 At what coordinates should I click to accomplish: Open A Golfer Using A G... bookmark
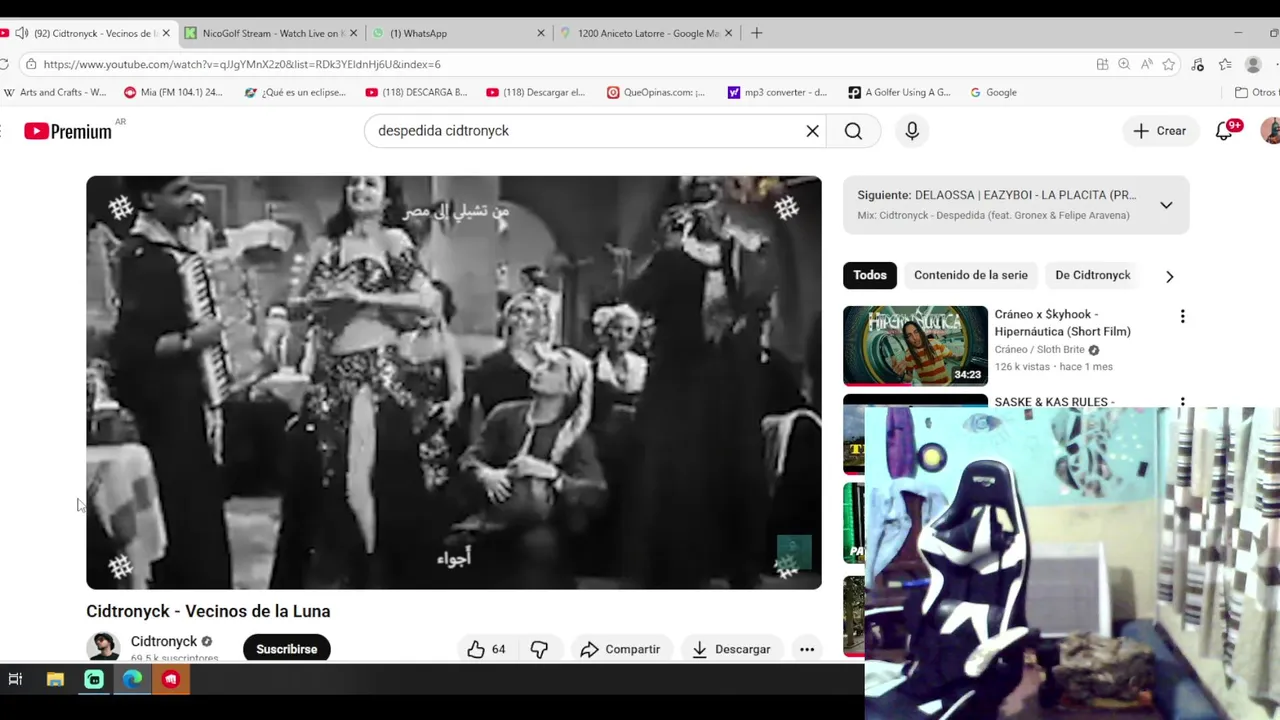coord(899,92)
